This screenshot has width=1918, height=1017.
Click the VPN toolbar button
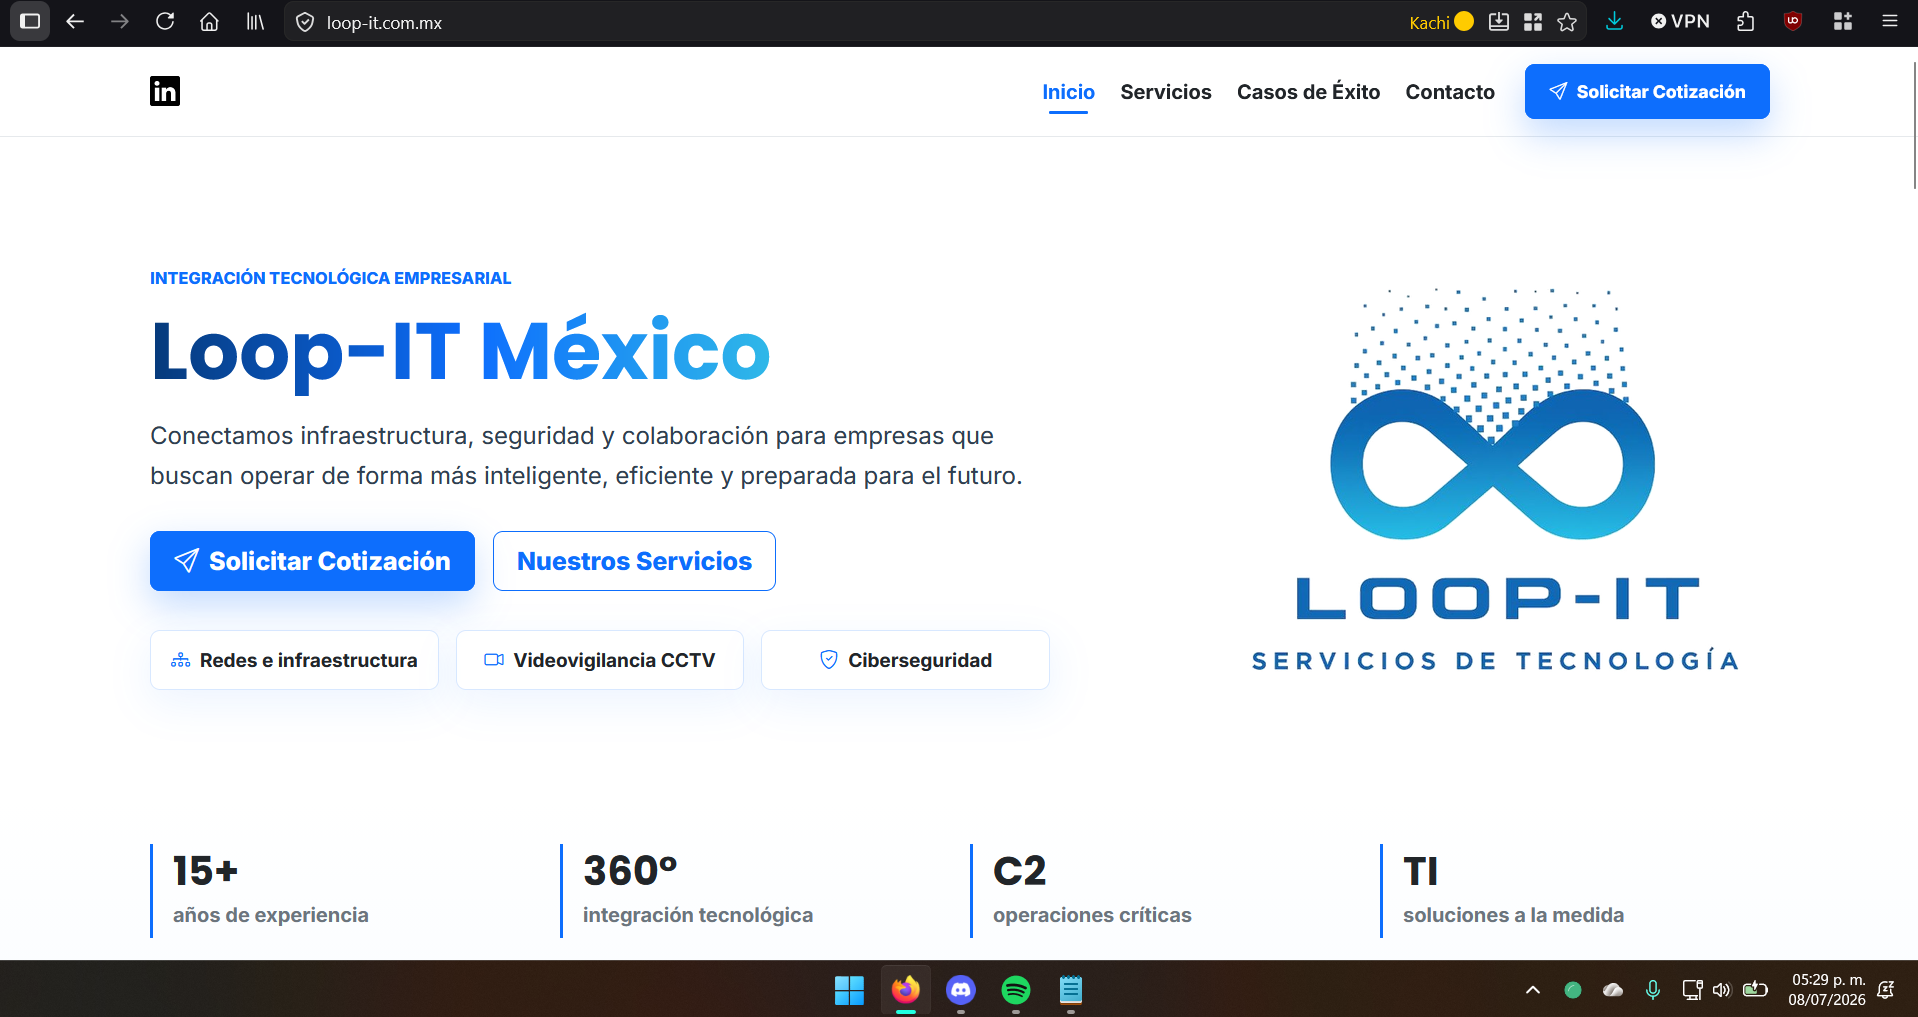[x=1680, y=21]
